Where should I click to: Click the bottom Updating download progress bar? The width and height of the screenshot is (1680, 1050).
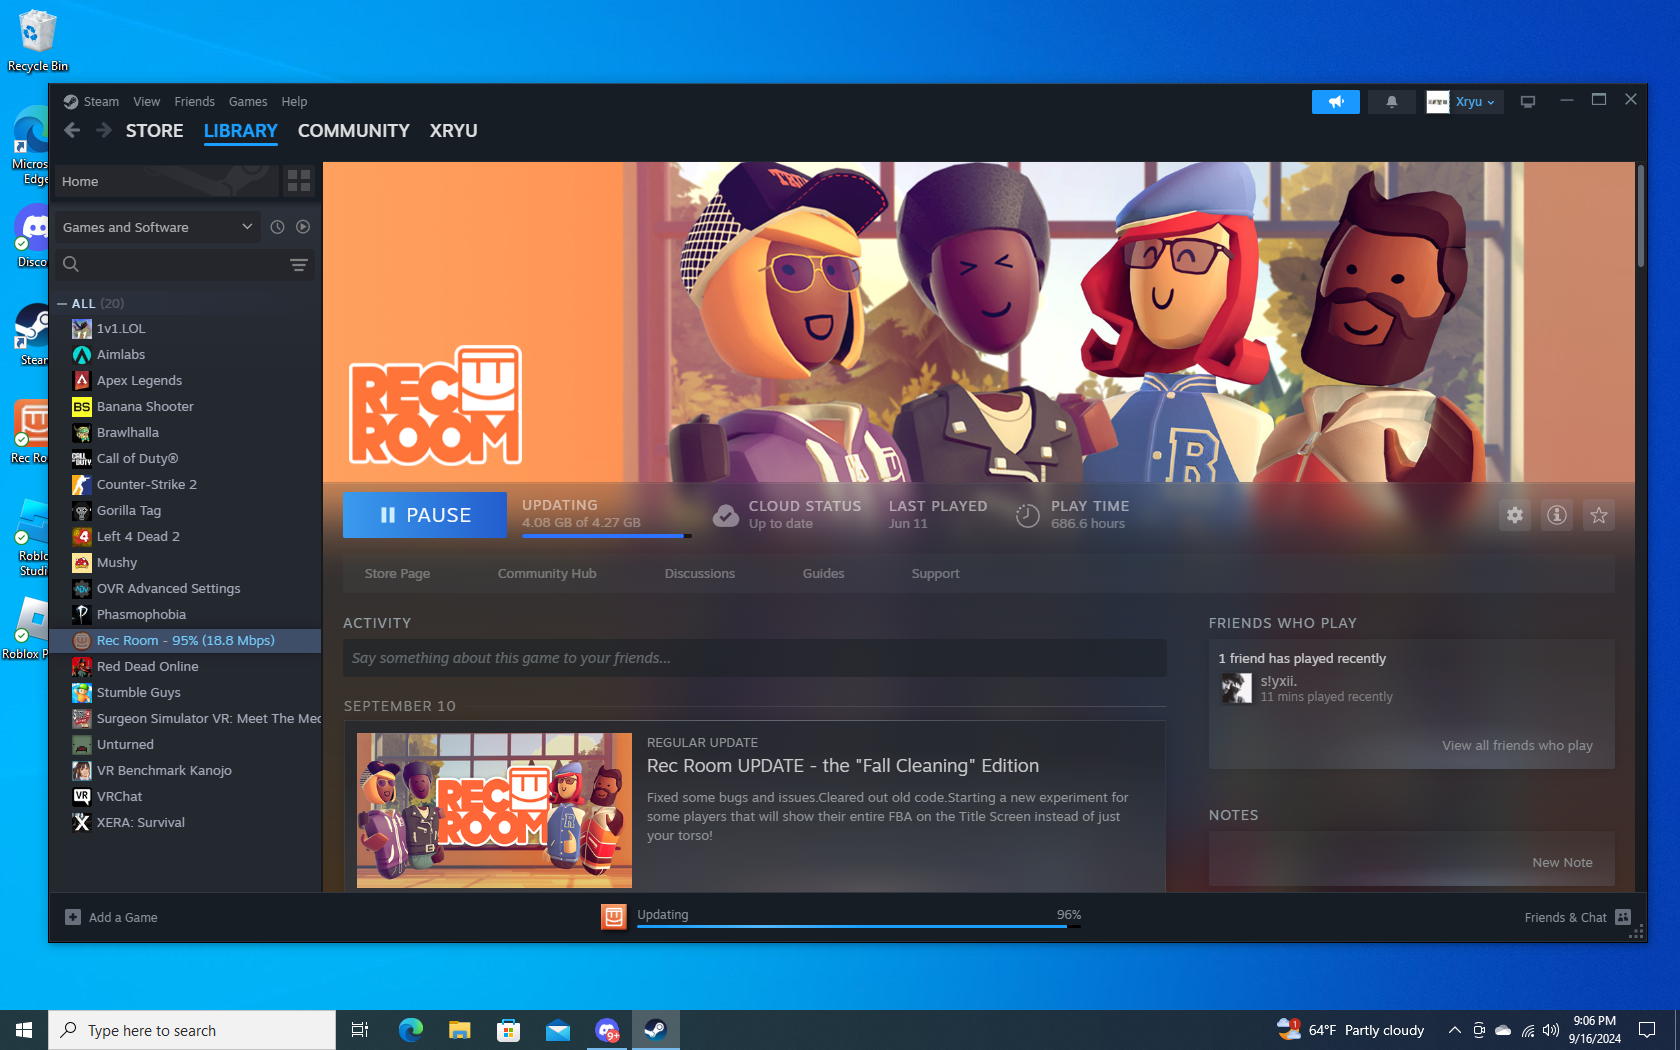(859, 926)
